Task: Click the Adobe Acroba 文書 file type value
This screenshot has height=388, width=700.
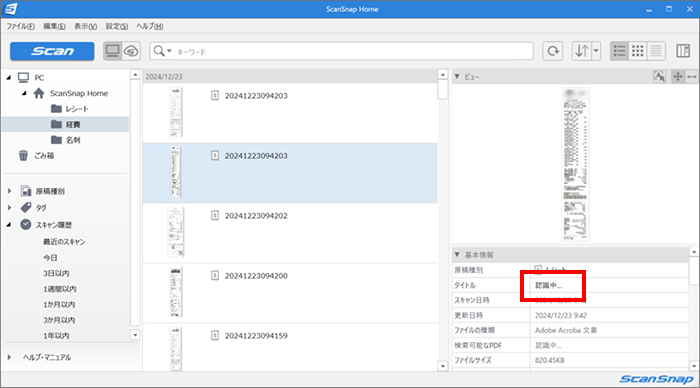Action: 566,330
